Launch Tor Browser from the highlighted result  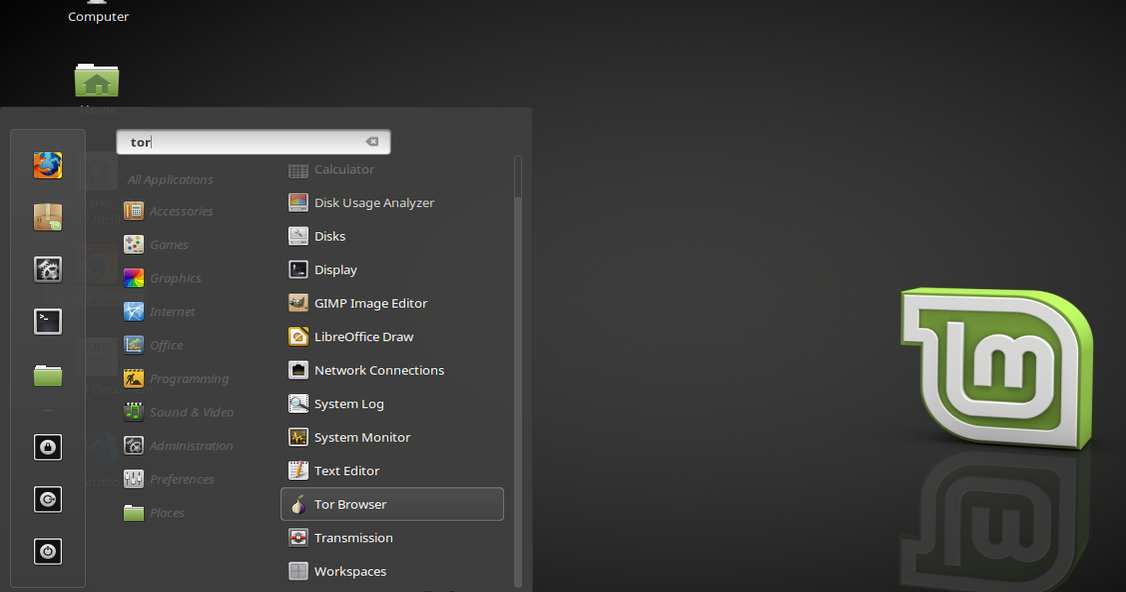click(392, 504)
